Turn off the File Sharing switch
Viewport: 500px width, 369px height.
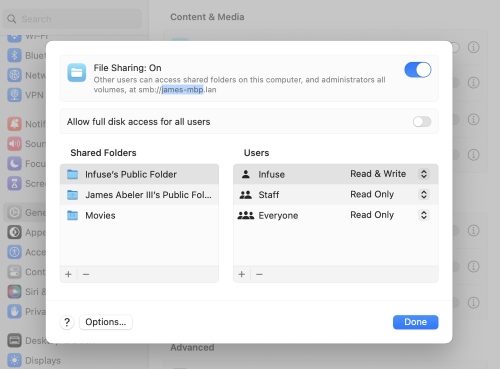(418, 70)
